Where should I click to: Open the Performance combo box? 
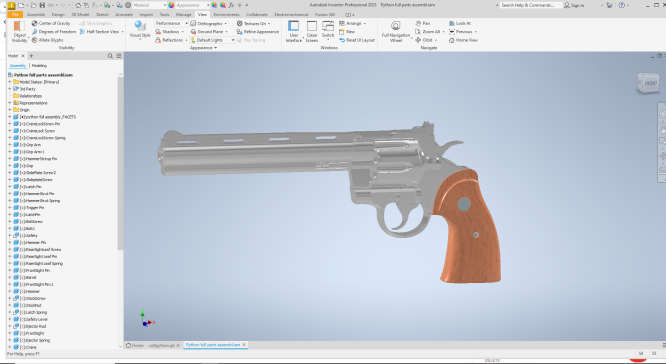pyautogui.click(x=171, y=23)
